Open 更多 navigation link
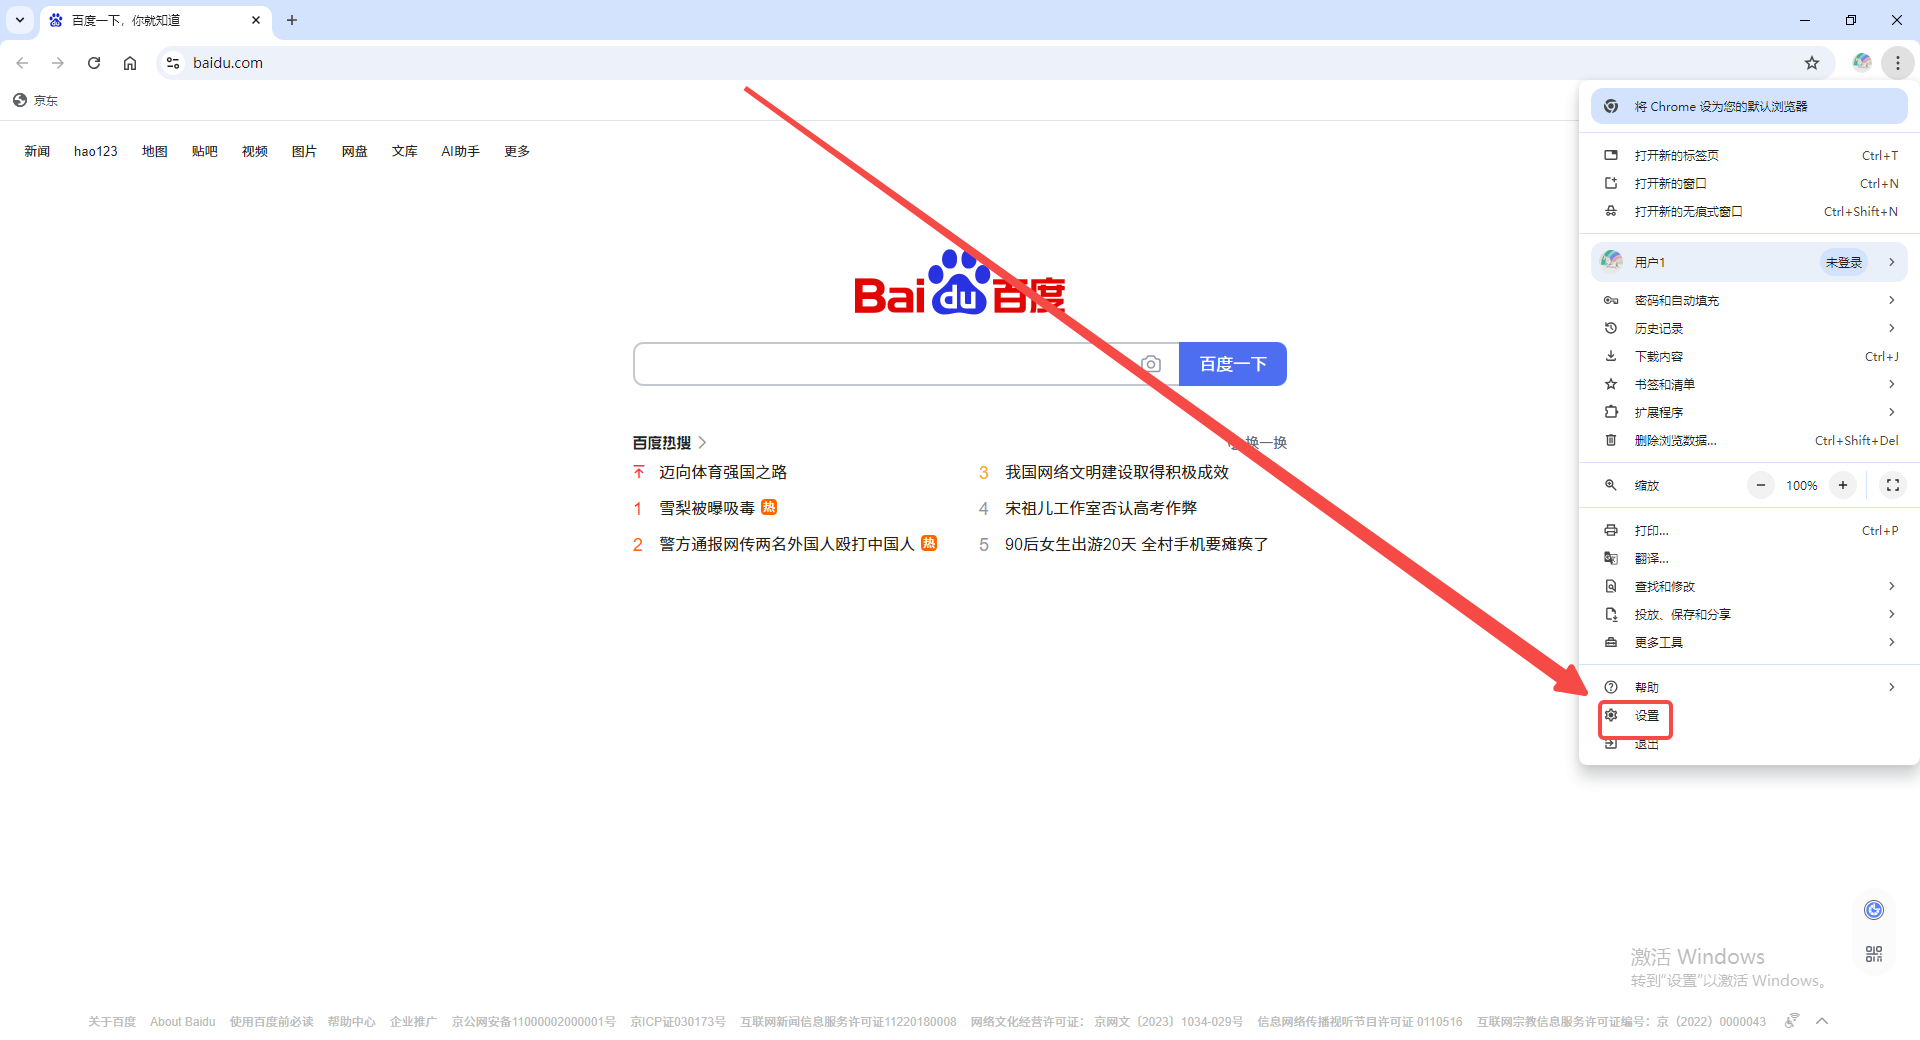Screen dimensions: 1920x1040 pyautogui.click(x=517, y=151)
